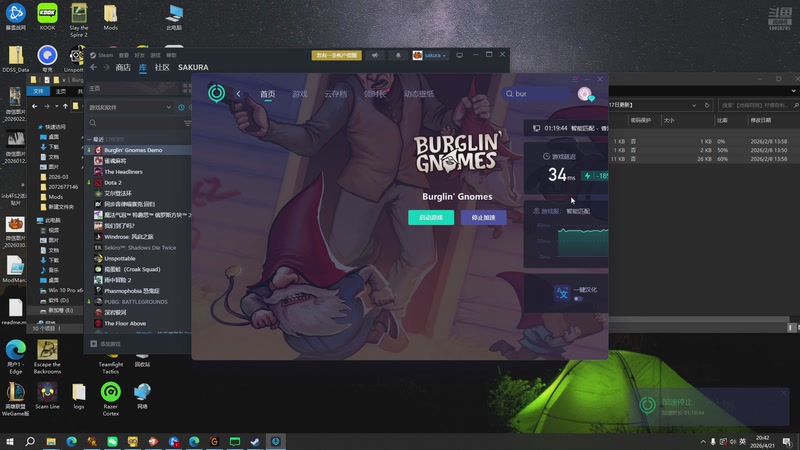Open Windows Start menu

(10, 441)
